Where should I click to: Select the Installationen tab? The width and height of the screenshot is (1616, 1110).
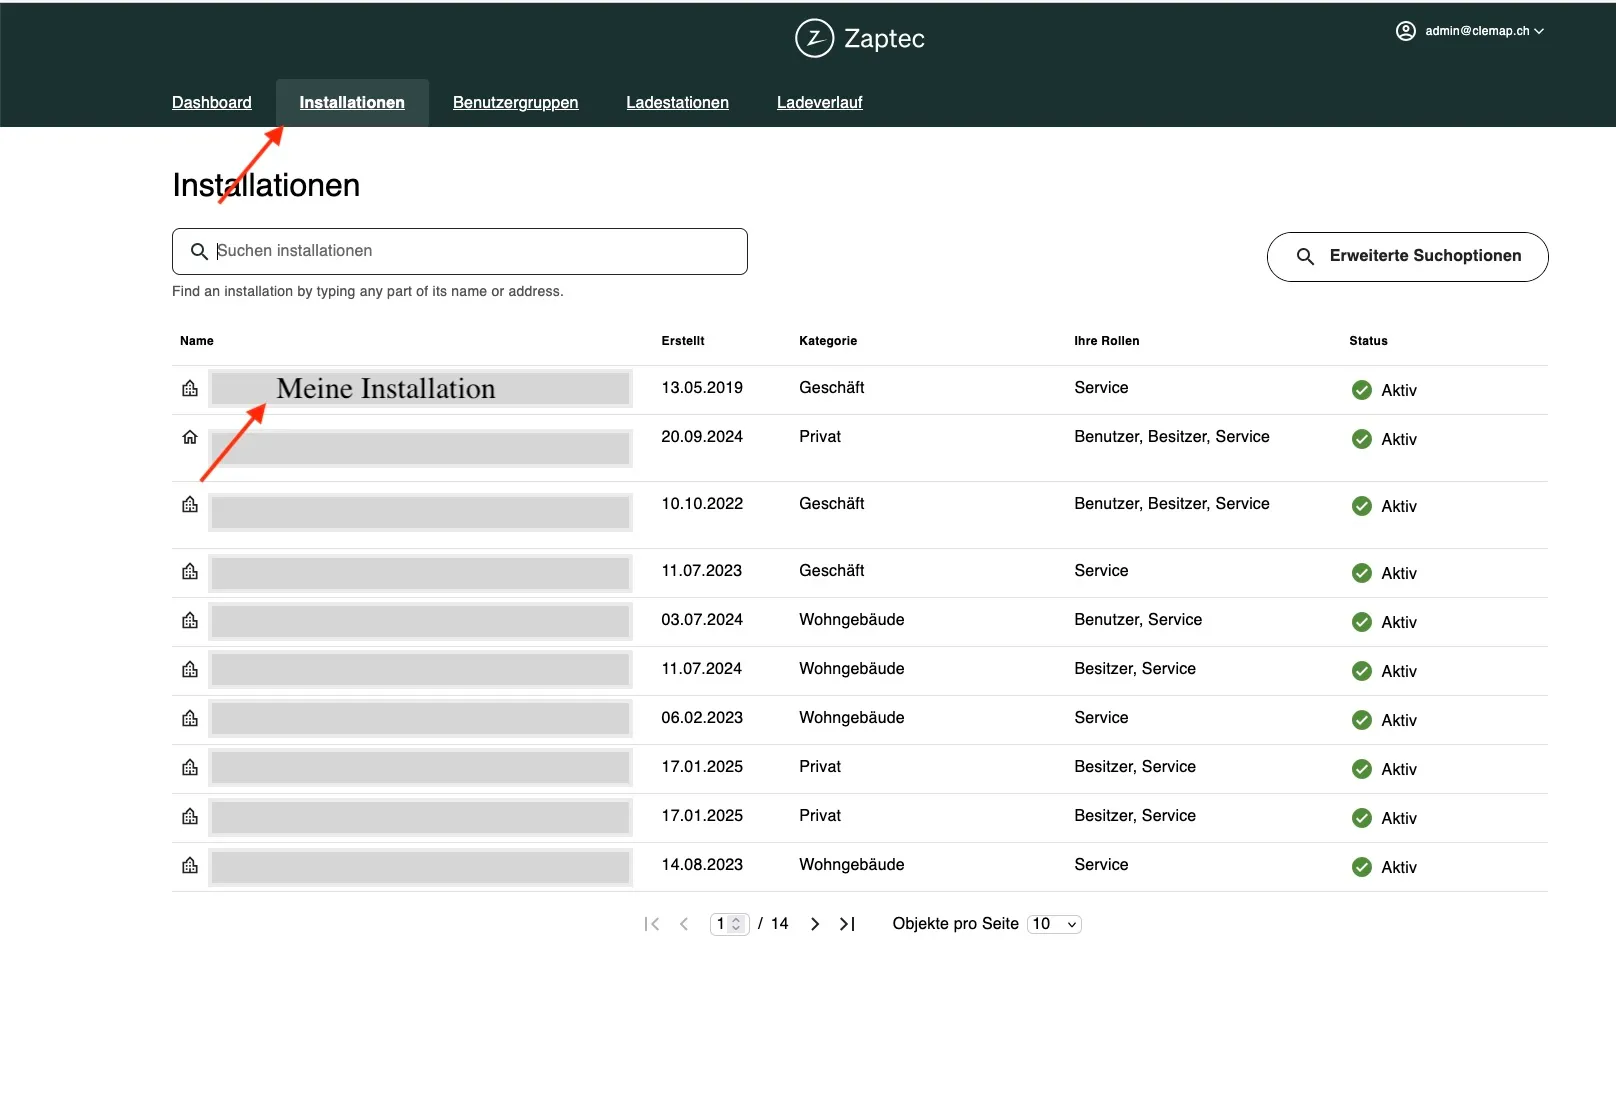352,102
